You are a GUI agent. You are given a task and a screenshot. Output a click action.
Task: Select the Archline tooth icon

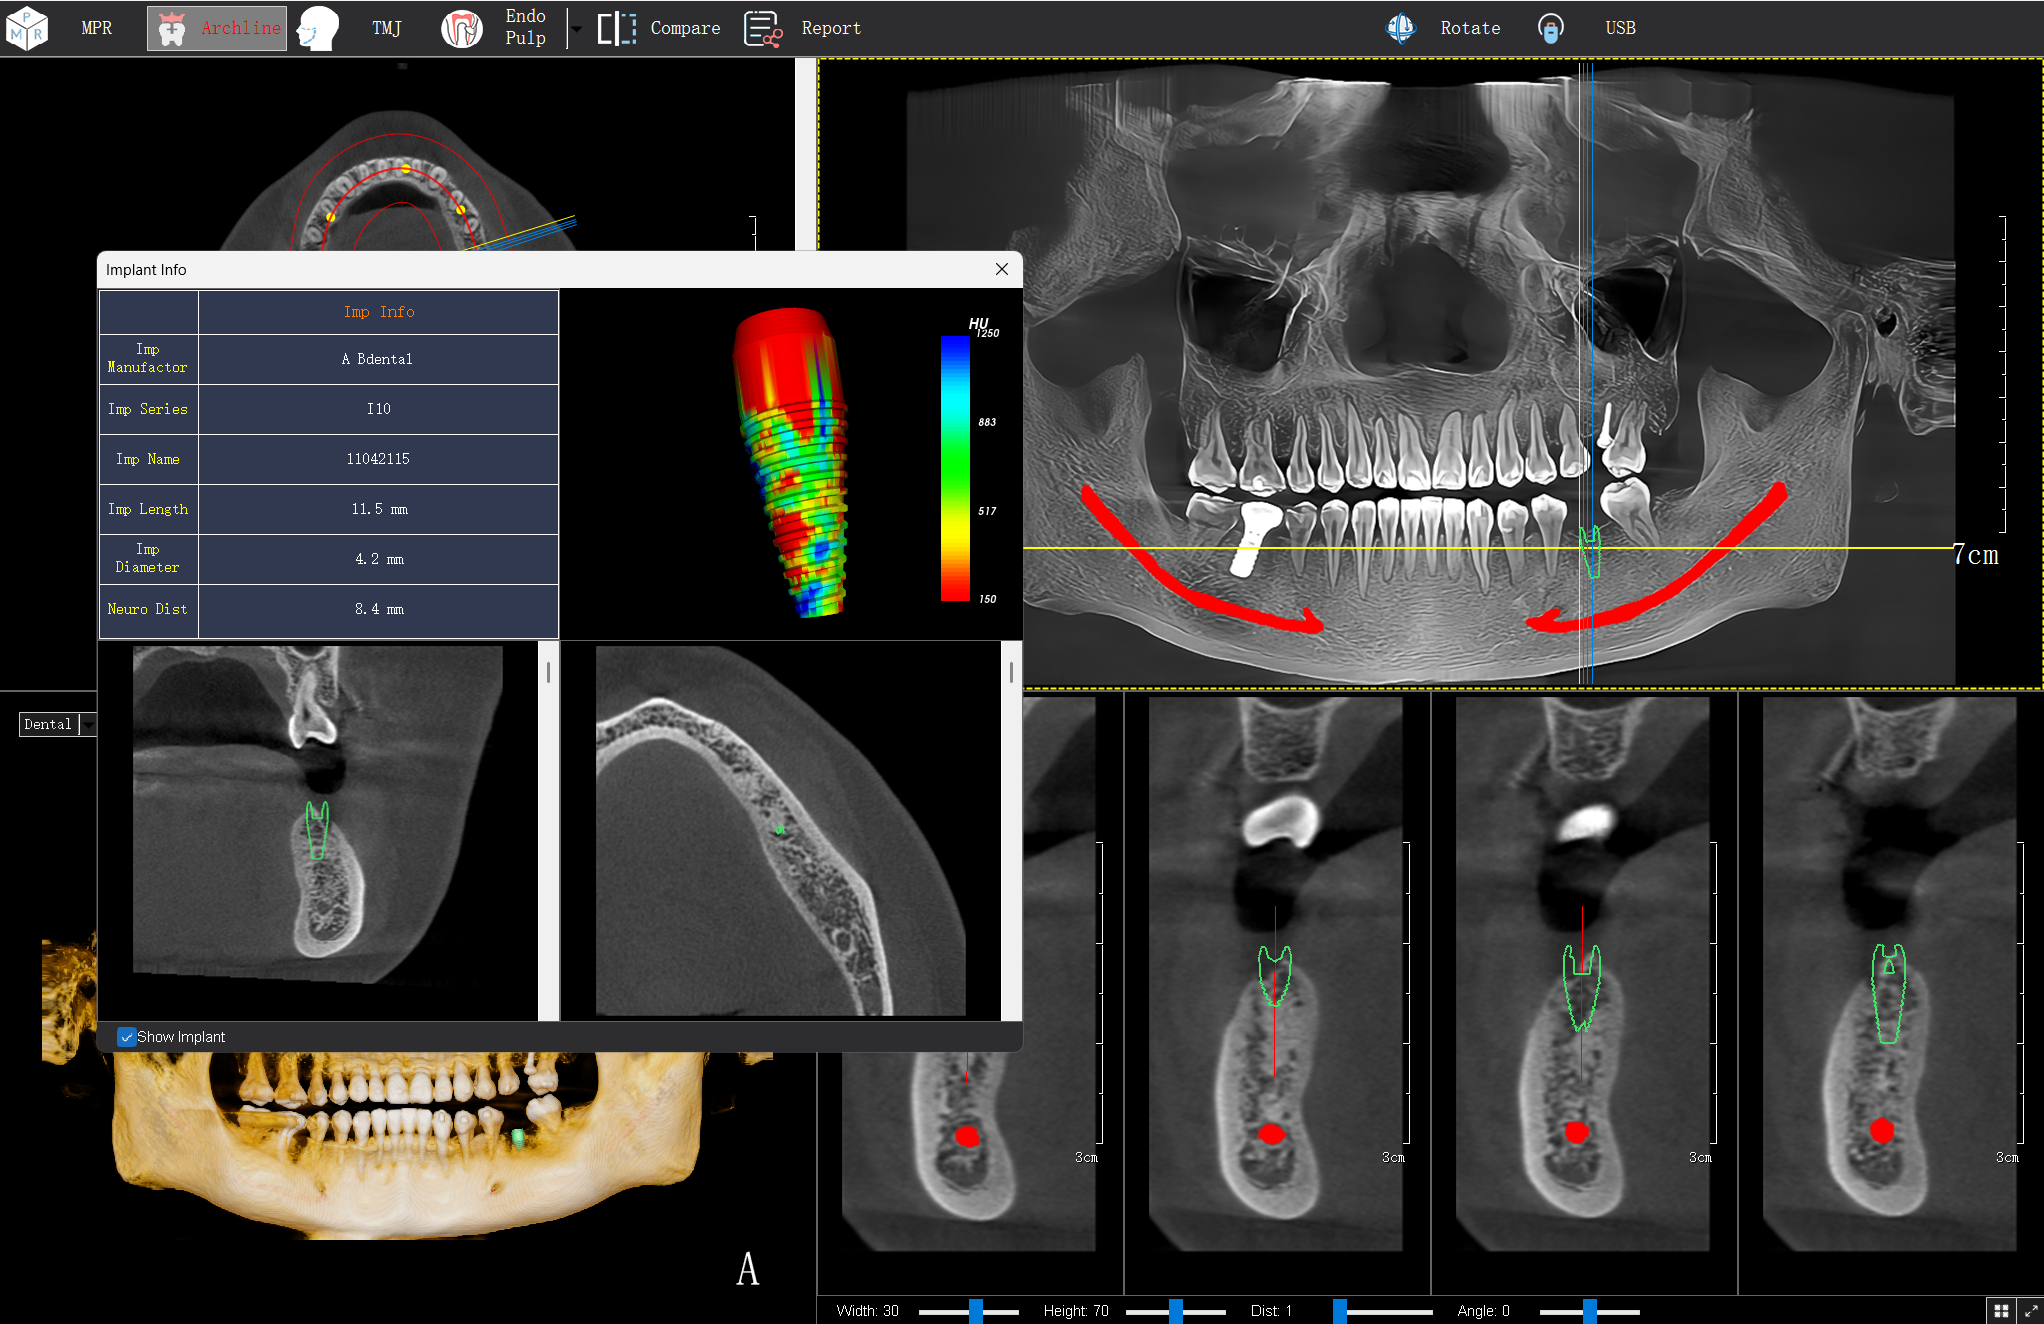coord(172,29)
